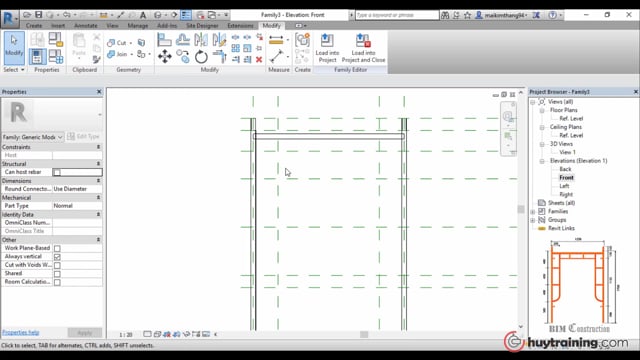Click the Detail Level icon in view control bar
The height and width of the screenshot is (360, 640).
[x=147, y=334]
